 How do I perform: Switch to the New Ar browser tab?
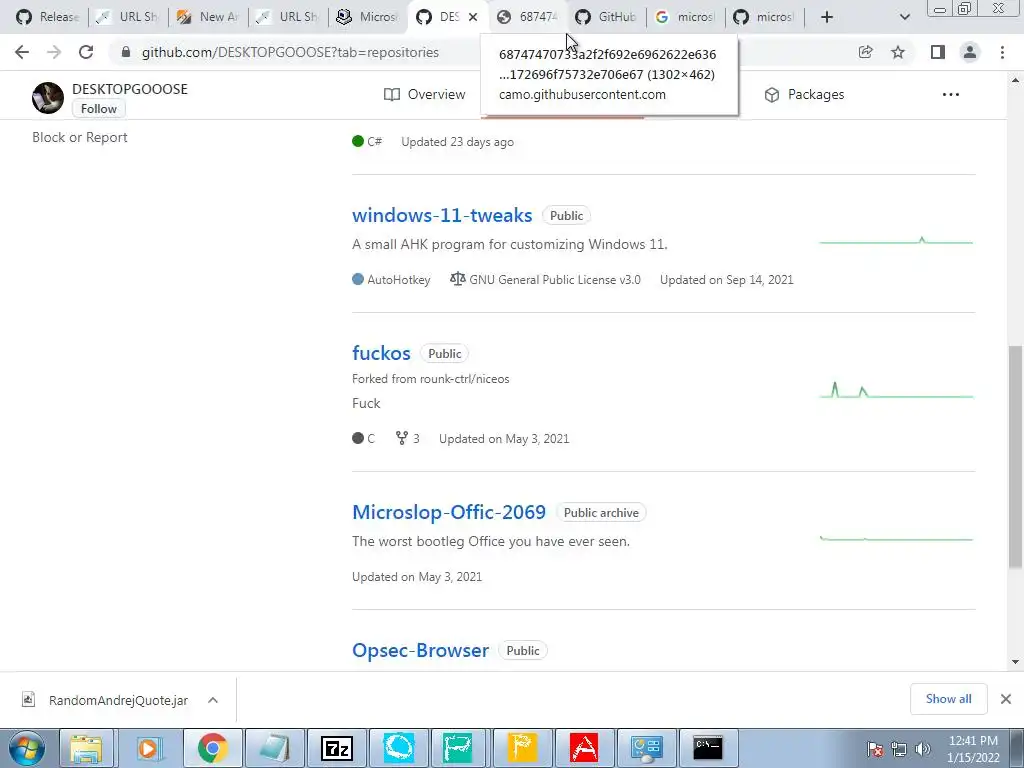(x=208, y=17)
